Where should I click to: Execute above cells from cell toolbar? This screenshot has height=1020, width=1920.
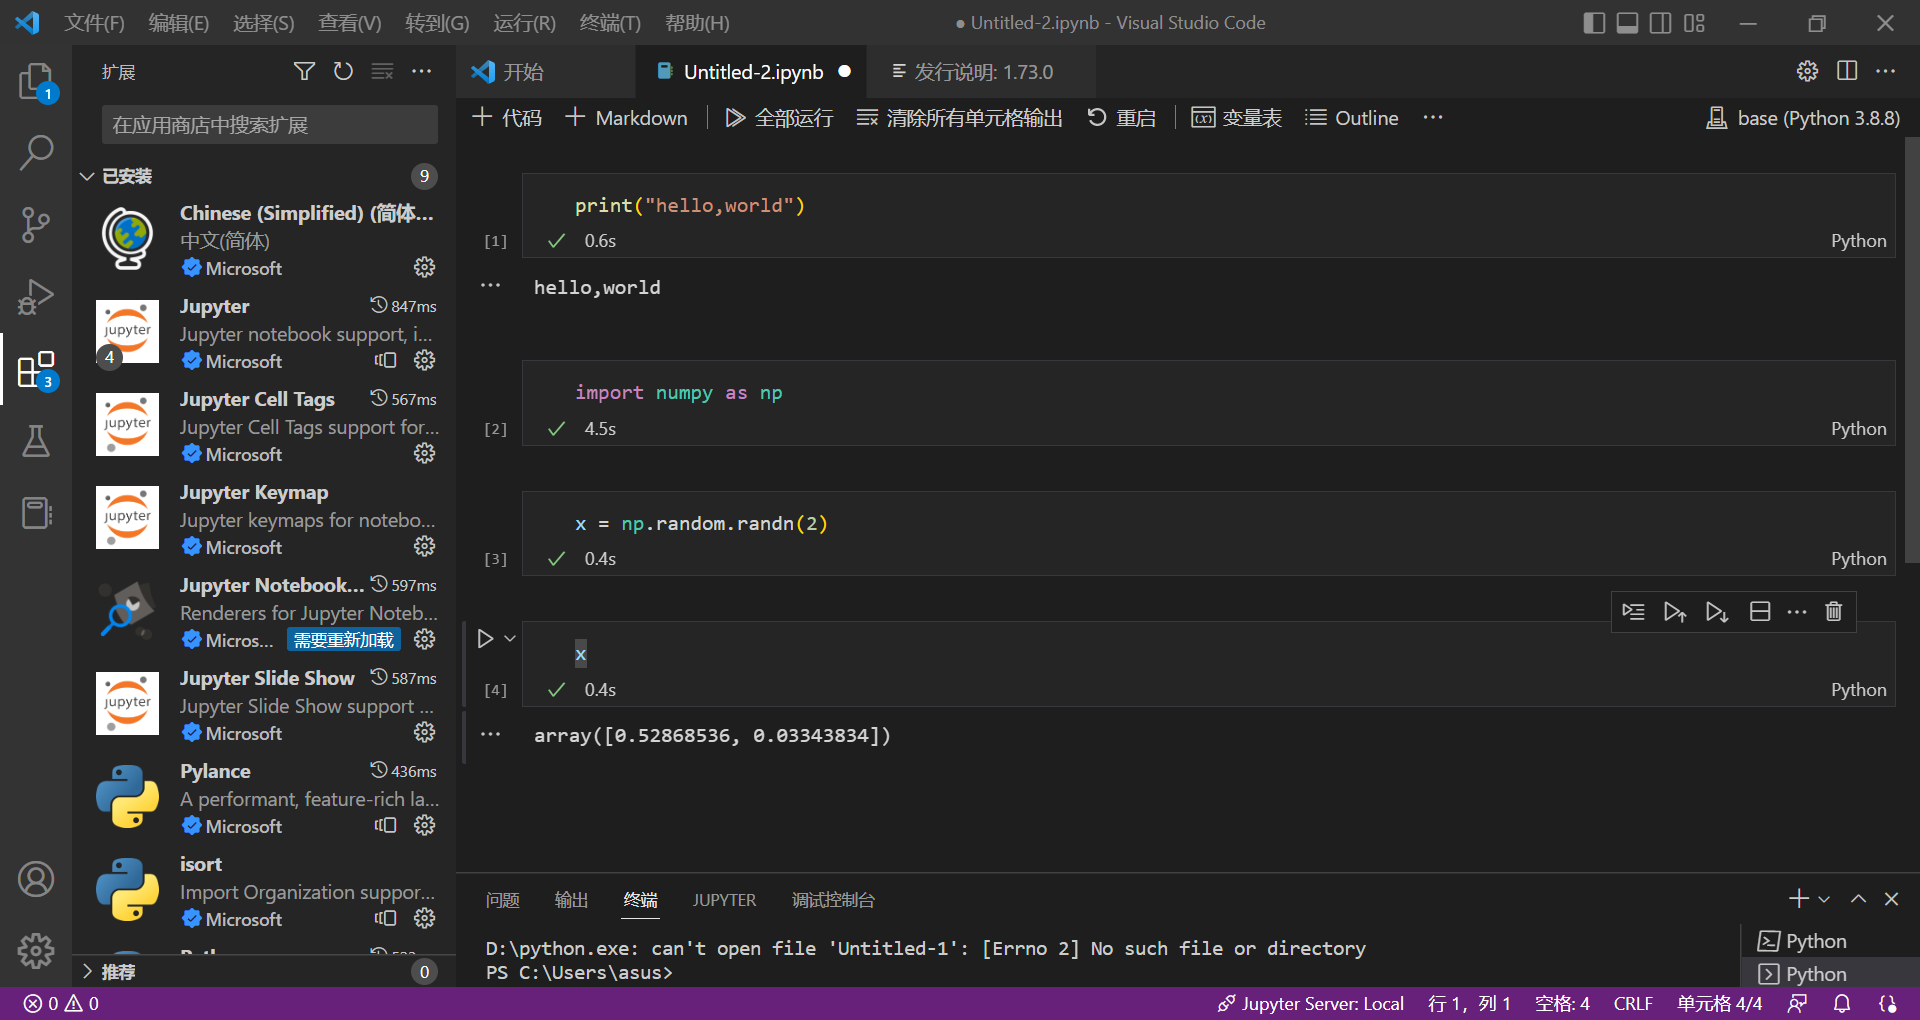click(1675, 611)
